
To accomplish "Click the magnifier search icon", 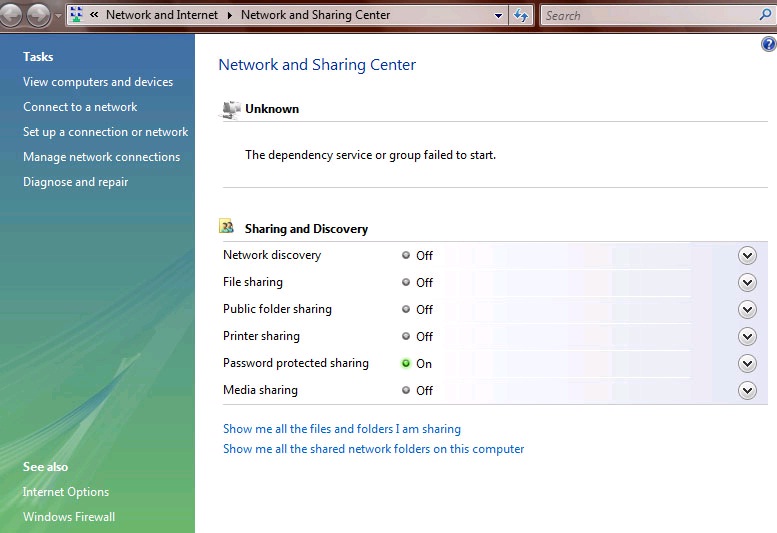I will tap(765, 14).
